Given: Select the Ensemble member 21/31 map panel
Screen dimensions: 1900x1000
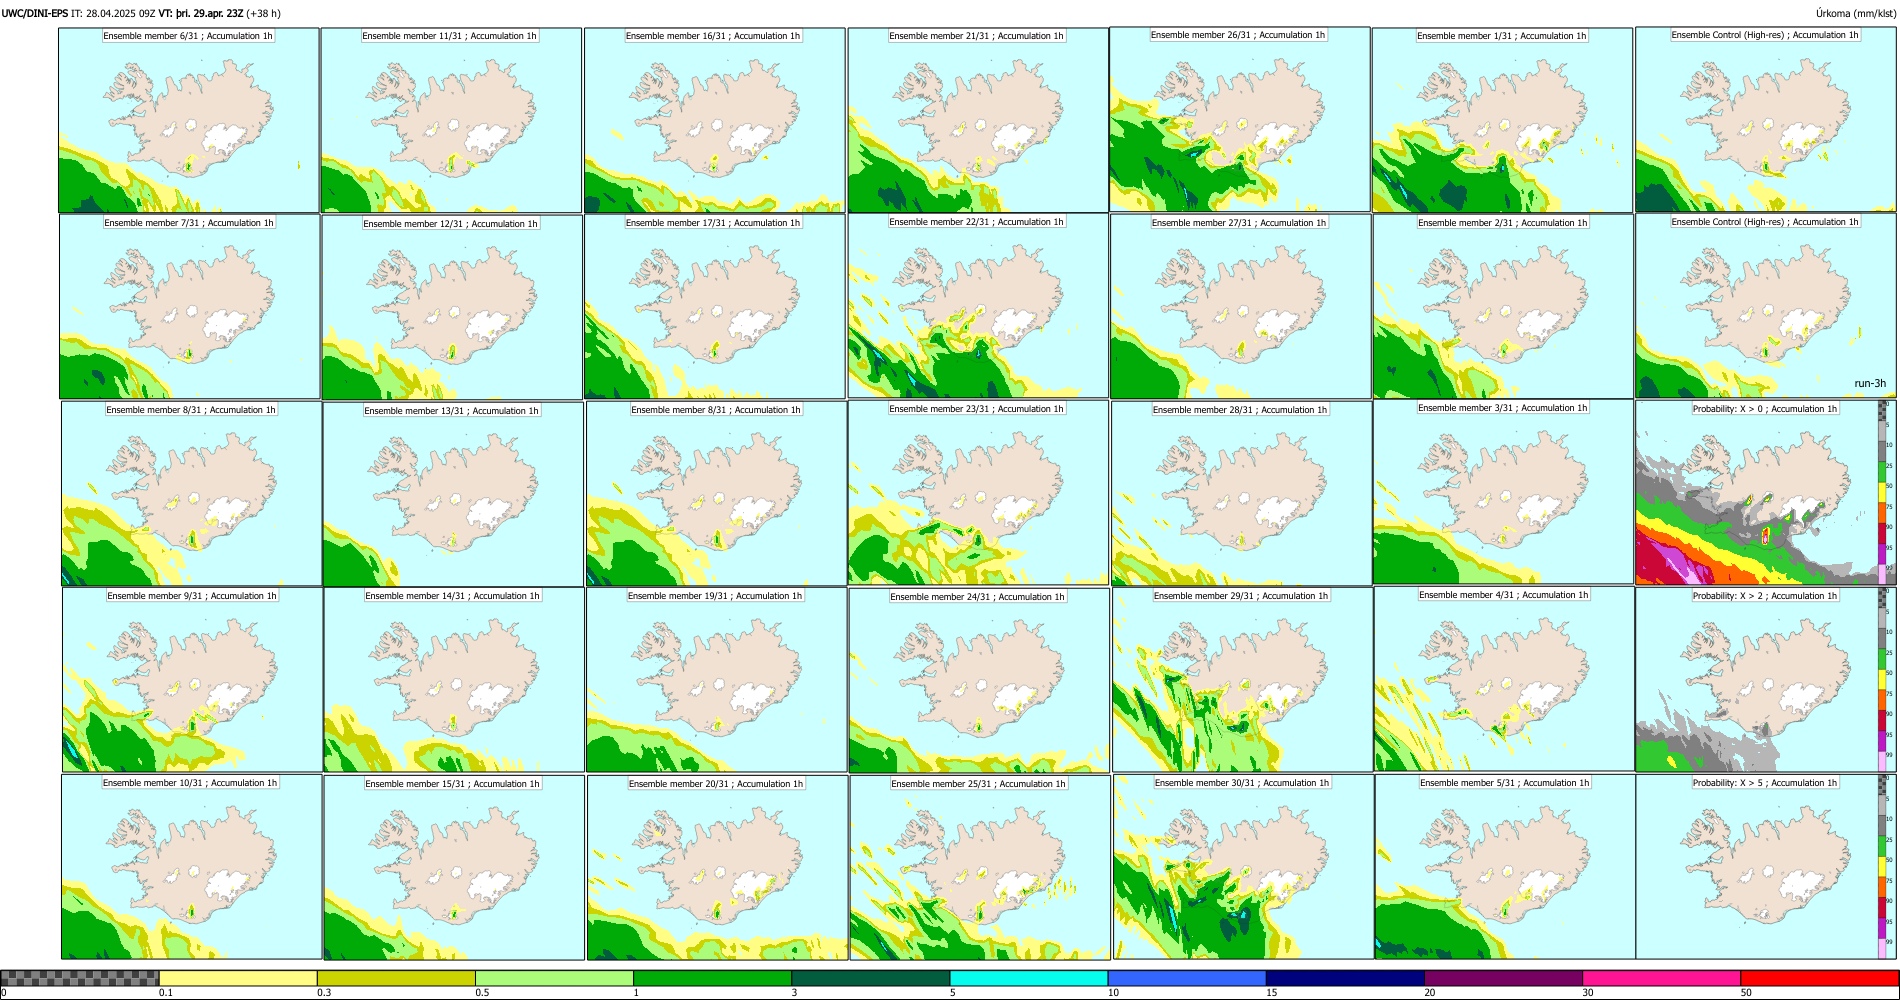Looking at the screenshot, I should click(x=978, y=120).
